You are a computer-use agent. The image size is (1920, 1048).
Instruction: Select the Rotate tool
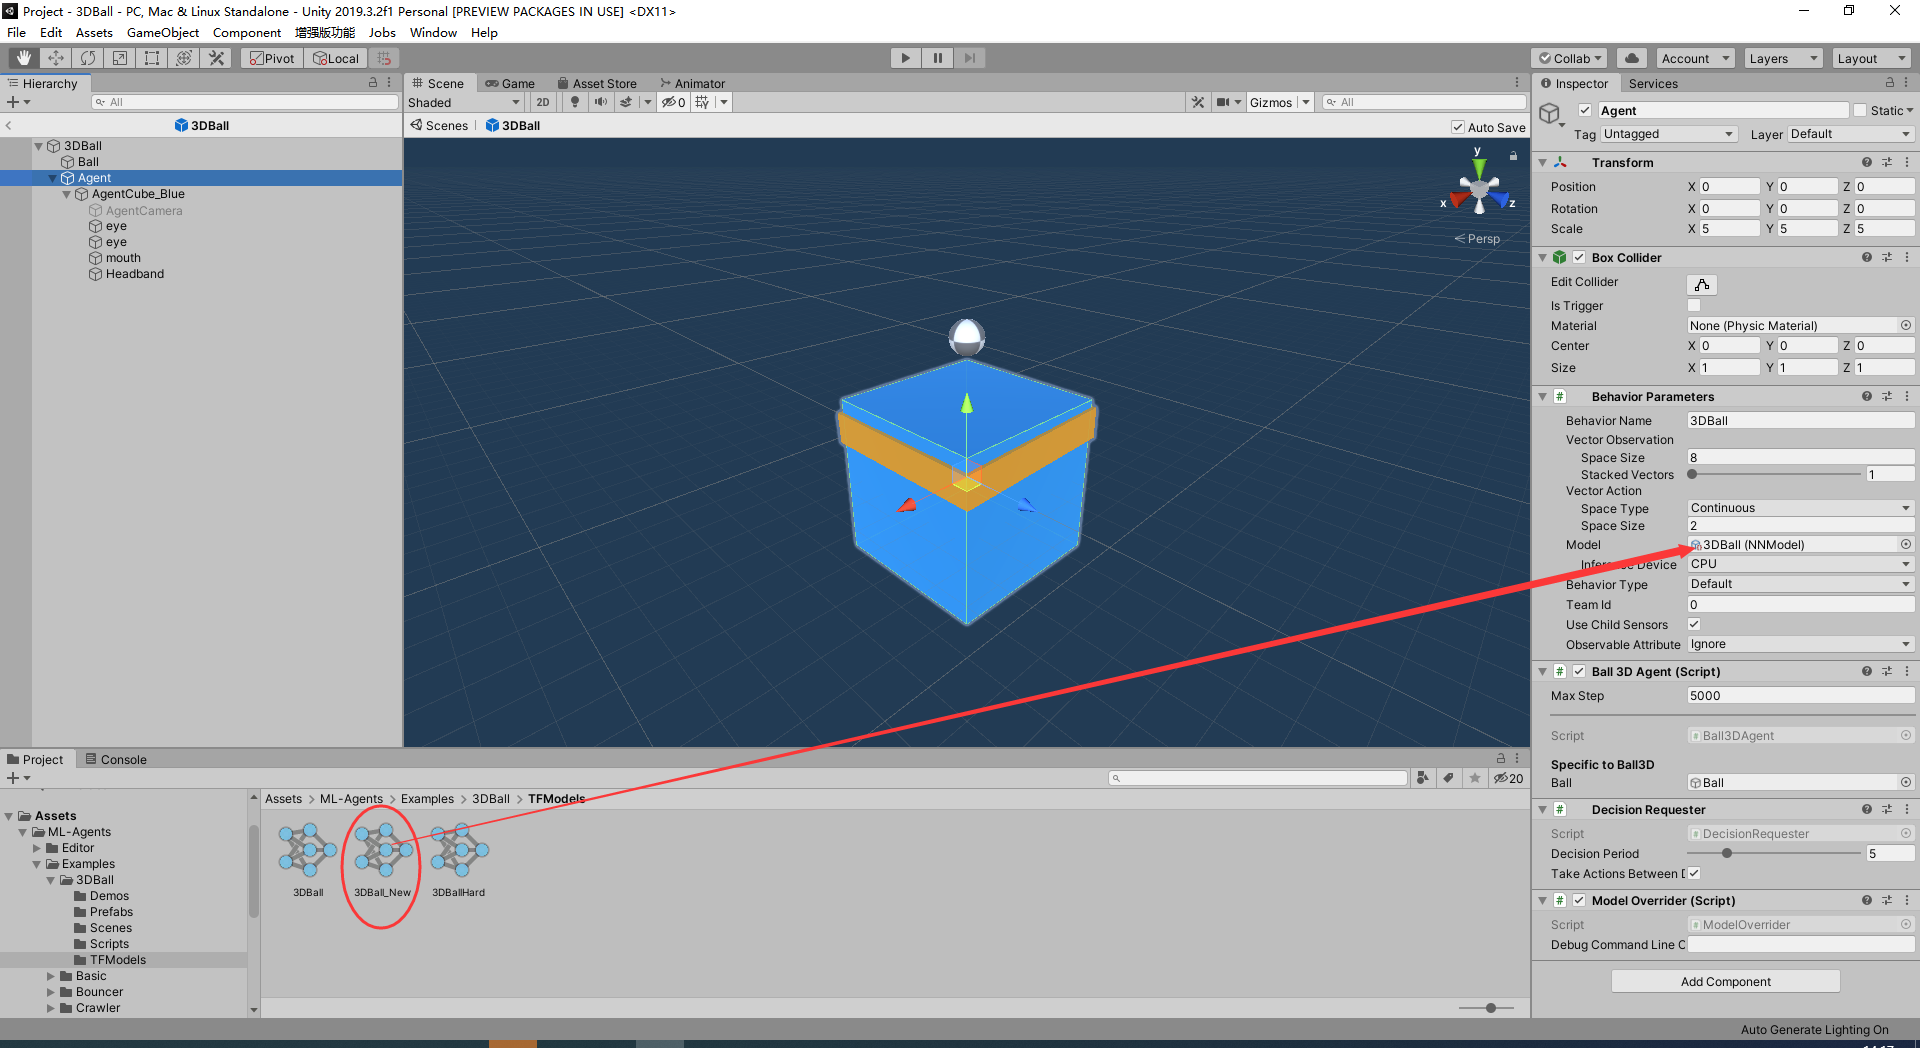(87, 57)
